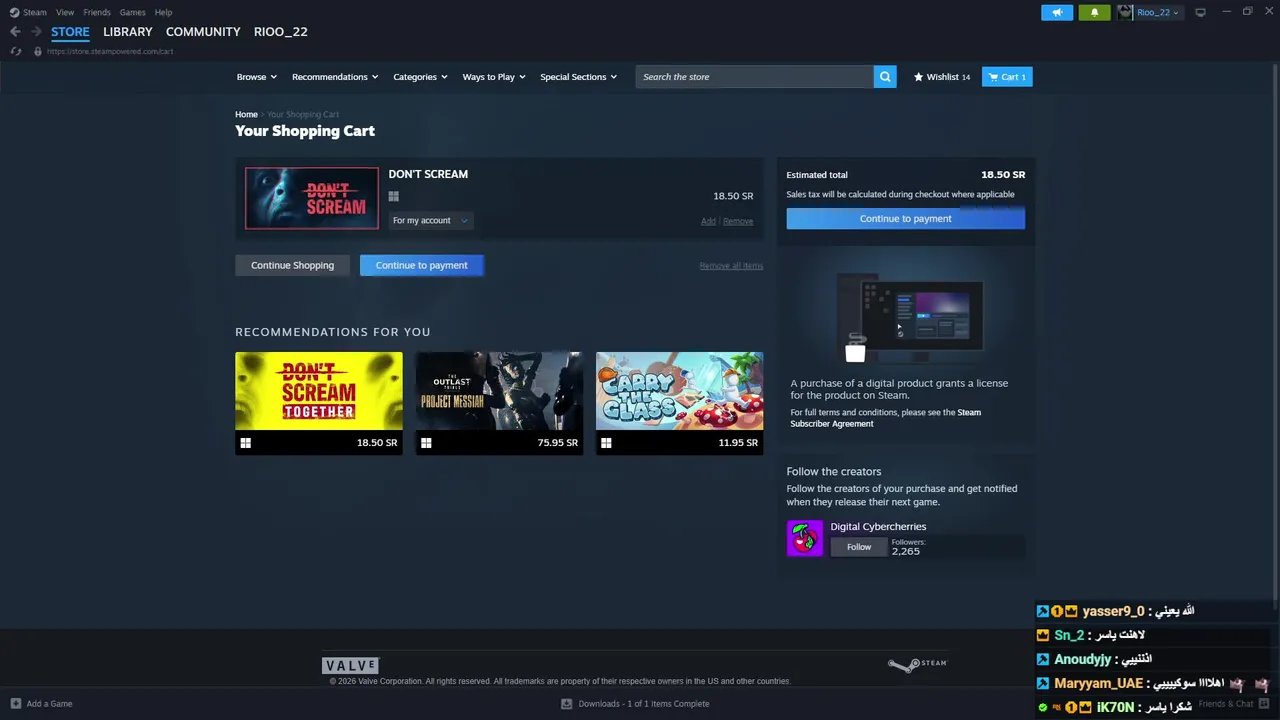Open Don't Scream Together recommendation
This screenshot has width=1280, height=720.
click(319, 403)
